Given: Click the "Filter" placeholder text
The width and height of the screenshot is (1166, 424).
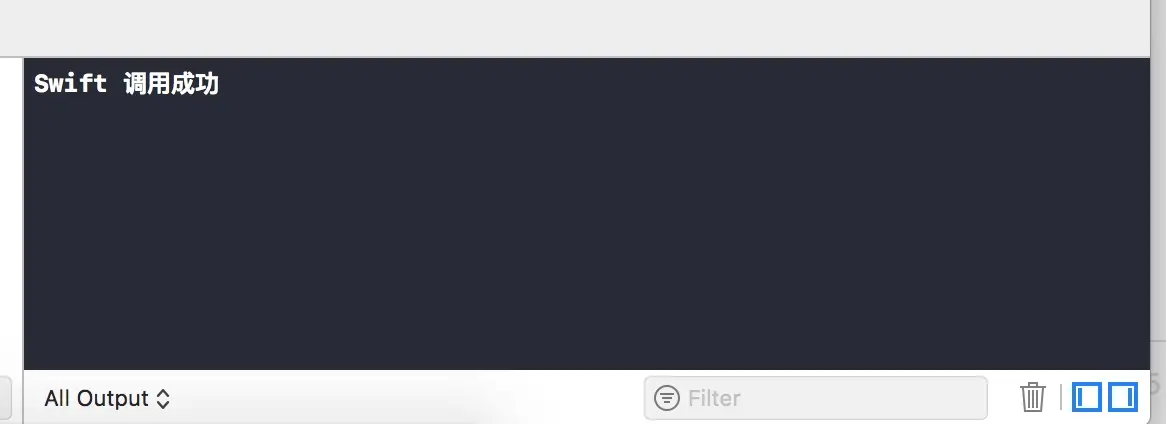Looking at the screenshot, I should (x=714, y=398).
